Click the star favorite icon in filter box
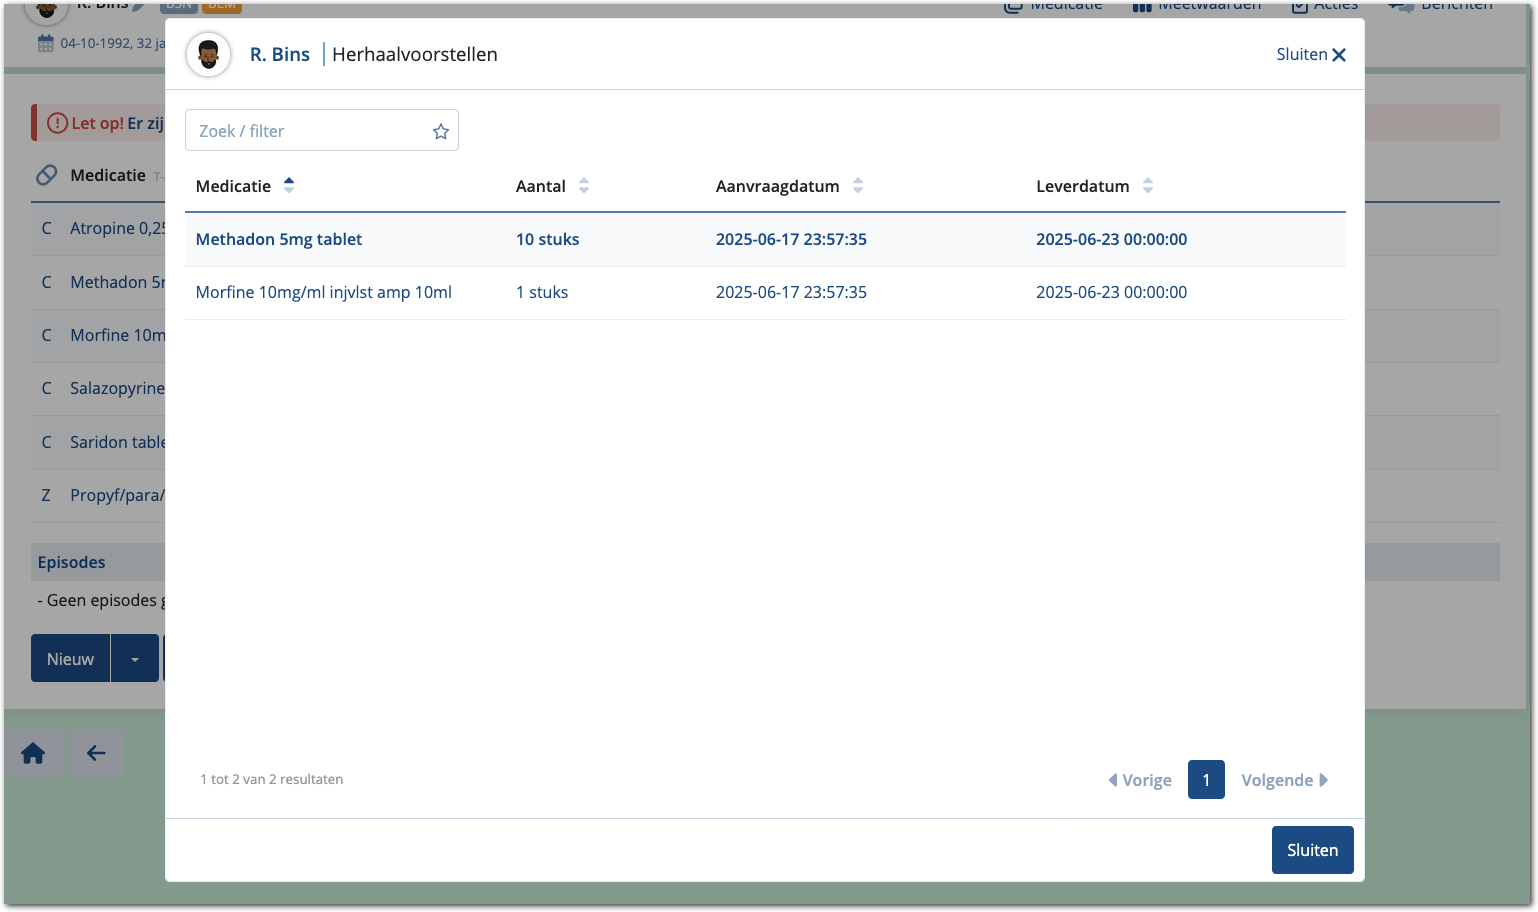Image resolution: width=1538 pixels, height=912 pixels. coord(440,131)
